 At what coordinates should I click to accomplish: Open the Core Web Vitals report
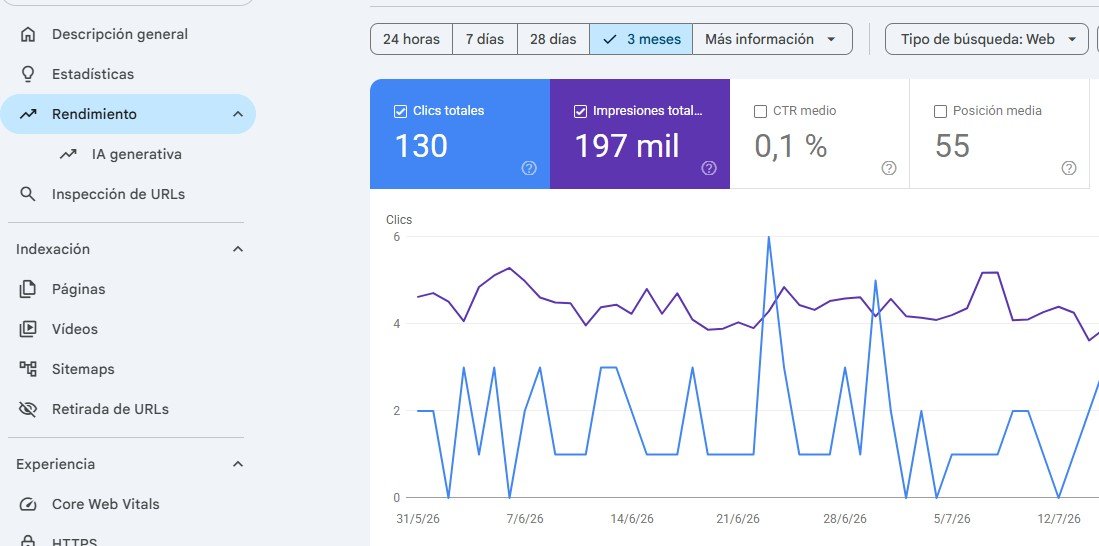pos(106,505)
